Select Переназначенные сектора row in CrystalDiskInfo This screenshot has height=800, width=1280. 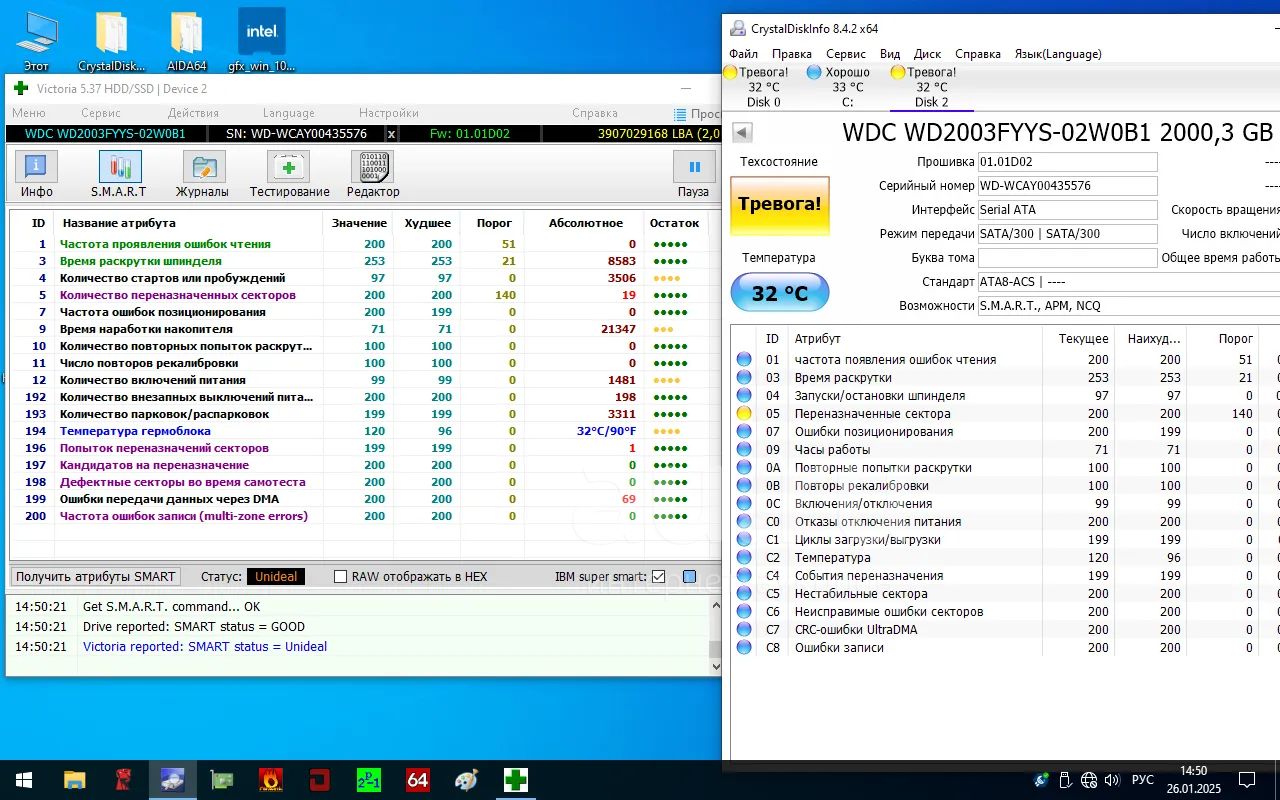pyautogui.click(x=1005, y=413)
